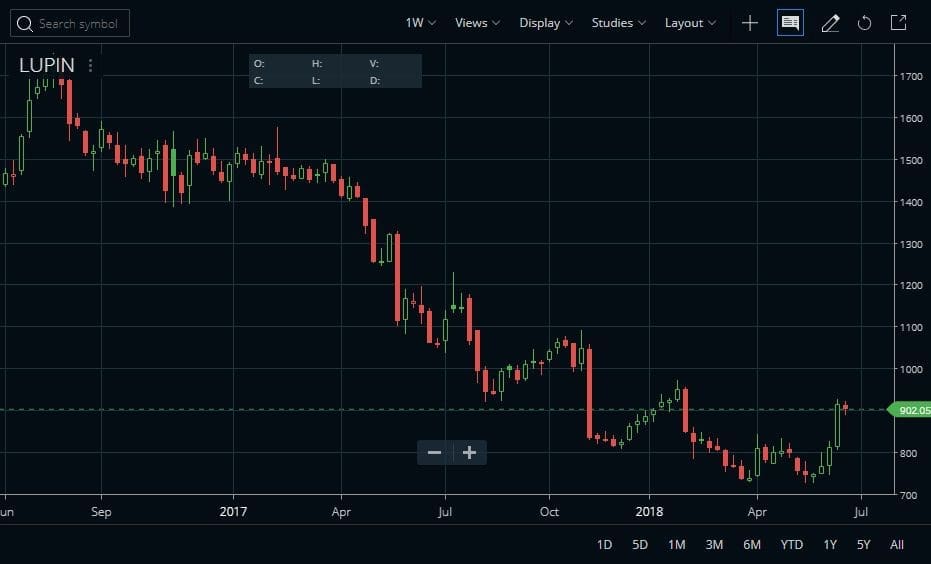Open the Display dropdown menu
Image resolution: width=931 pixels, height=564 pixels.
pyautogui.click(x=546, y=23)
